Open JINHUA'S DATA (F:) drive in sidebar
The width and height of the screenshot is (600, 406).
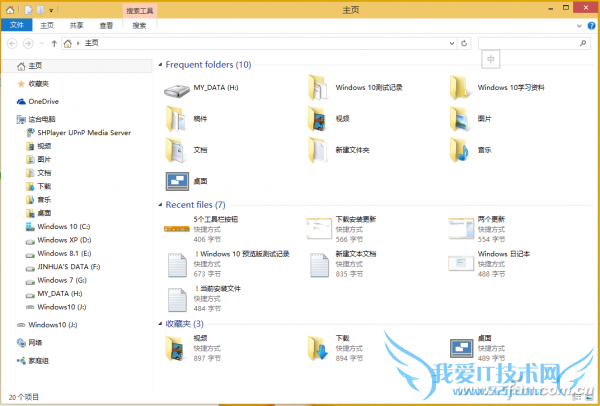click(63, 267)
